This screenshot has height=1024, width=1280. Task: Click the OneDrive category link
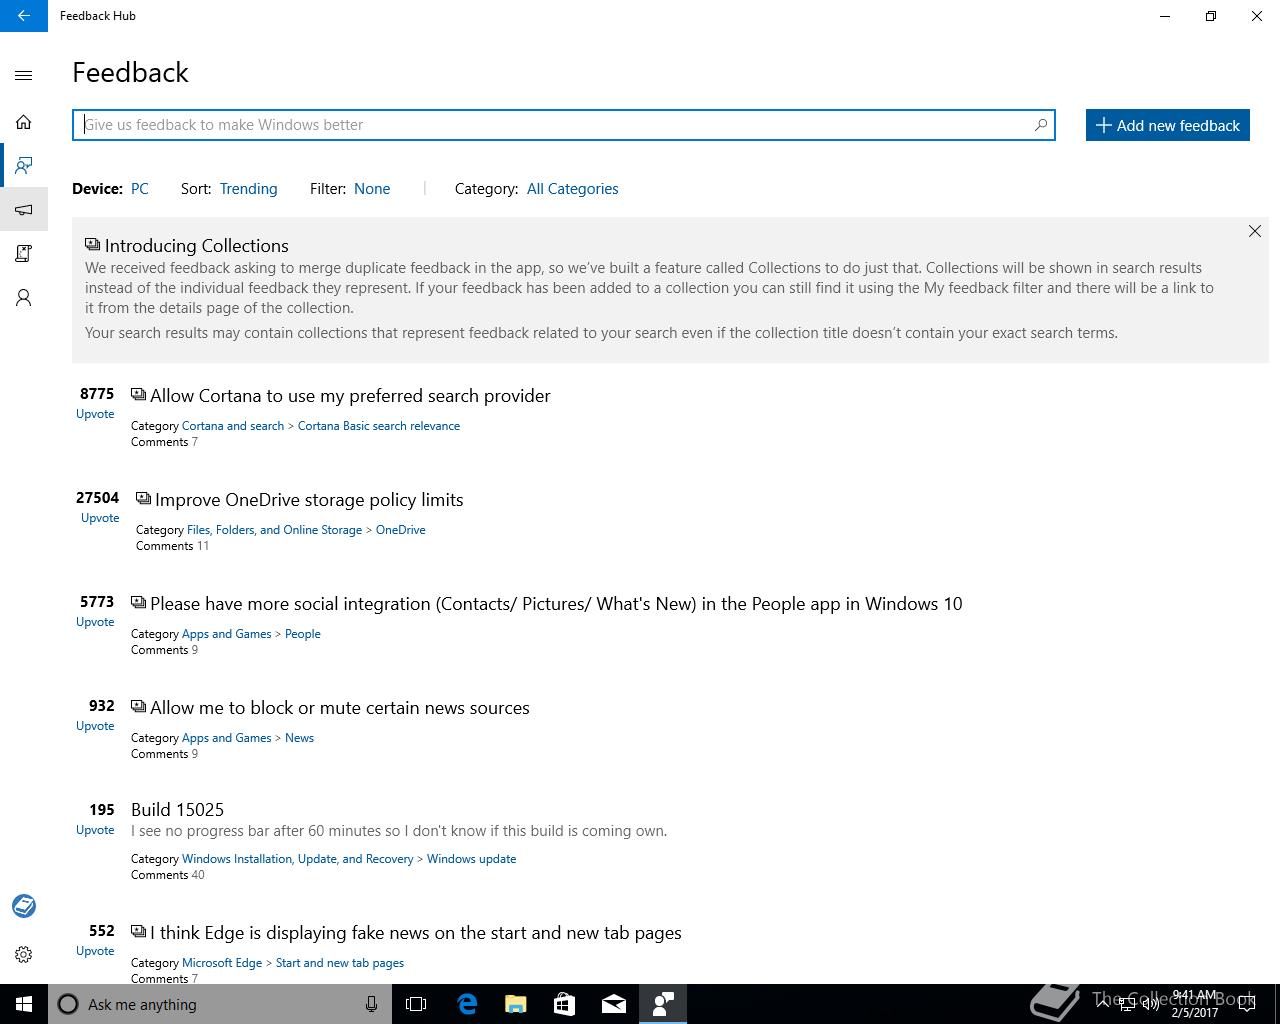(401, 530)
